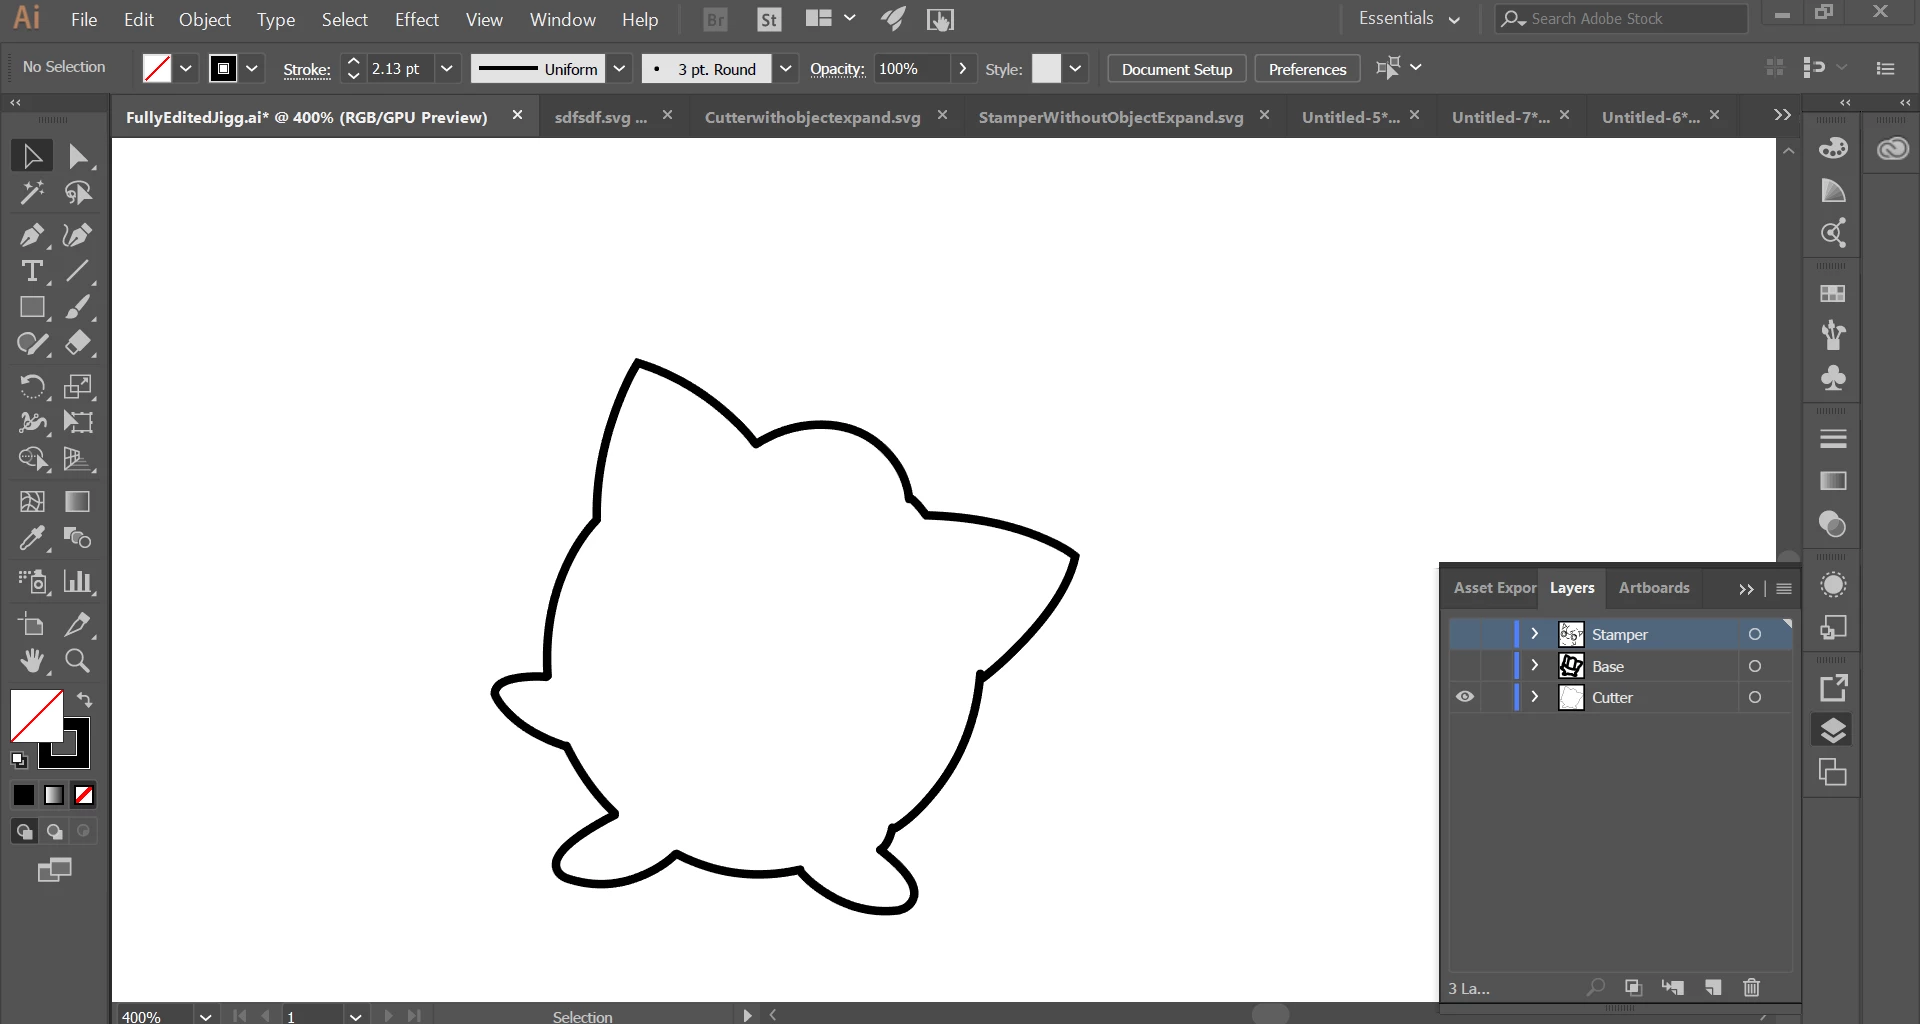Screen dimensions: 1920x1024
Task: Open the Effect menu
Action: click(x=416, y=19)
